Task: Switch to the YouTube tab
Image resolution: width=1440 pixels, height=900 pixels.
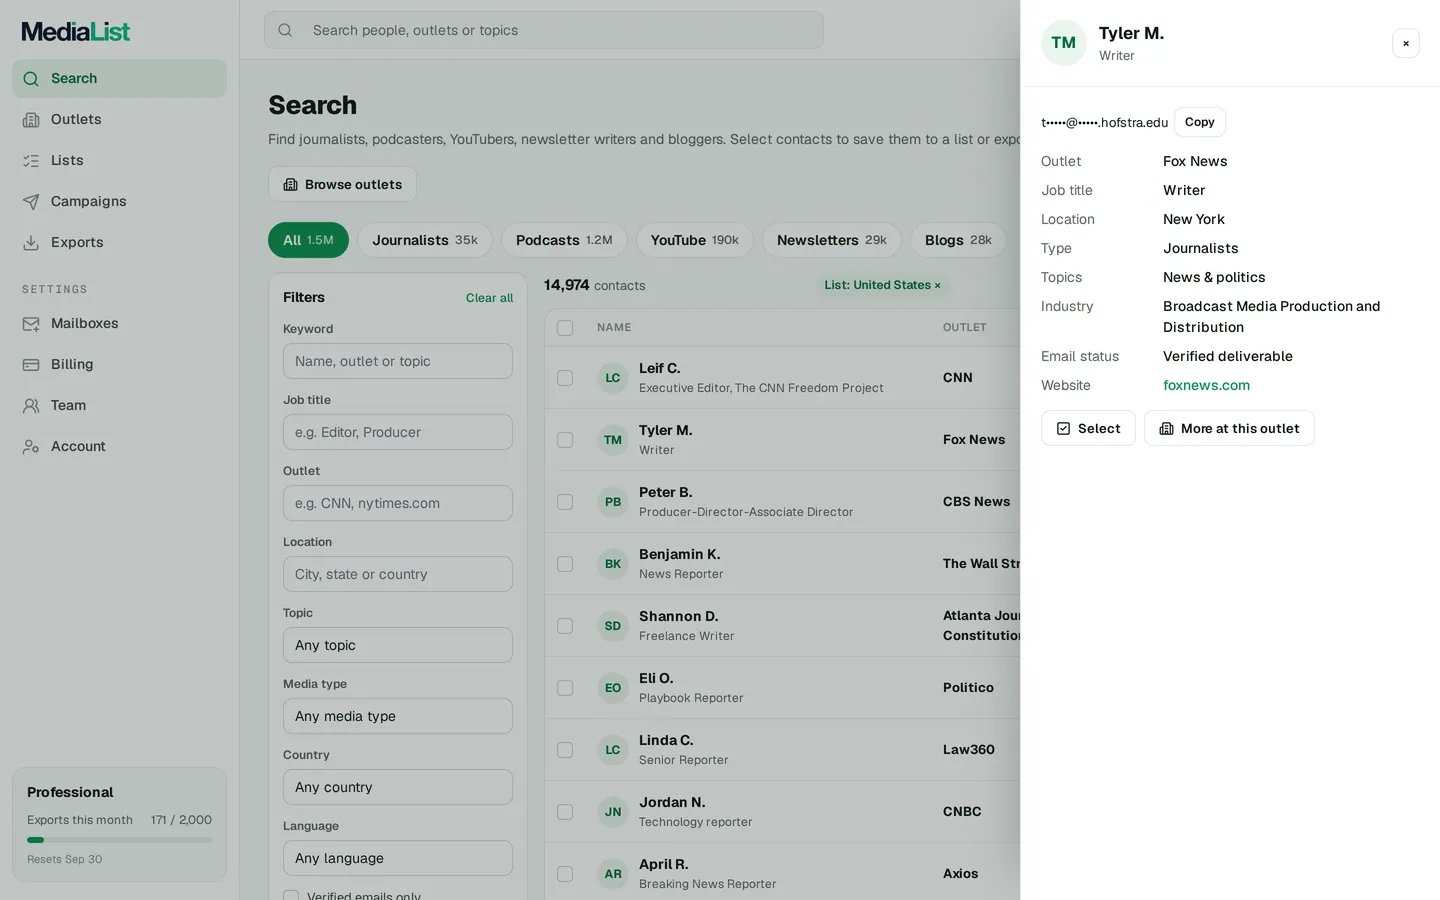Action: click(695, 240)
